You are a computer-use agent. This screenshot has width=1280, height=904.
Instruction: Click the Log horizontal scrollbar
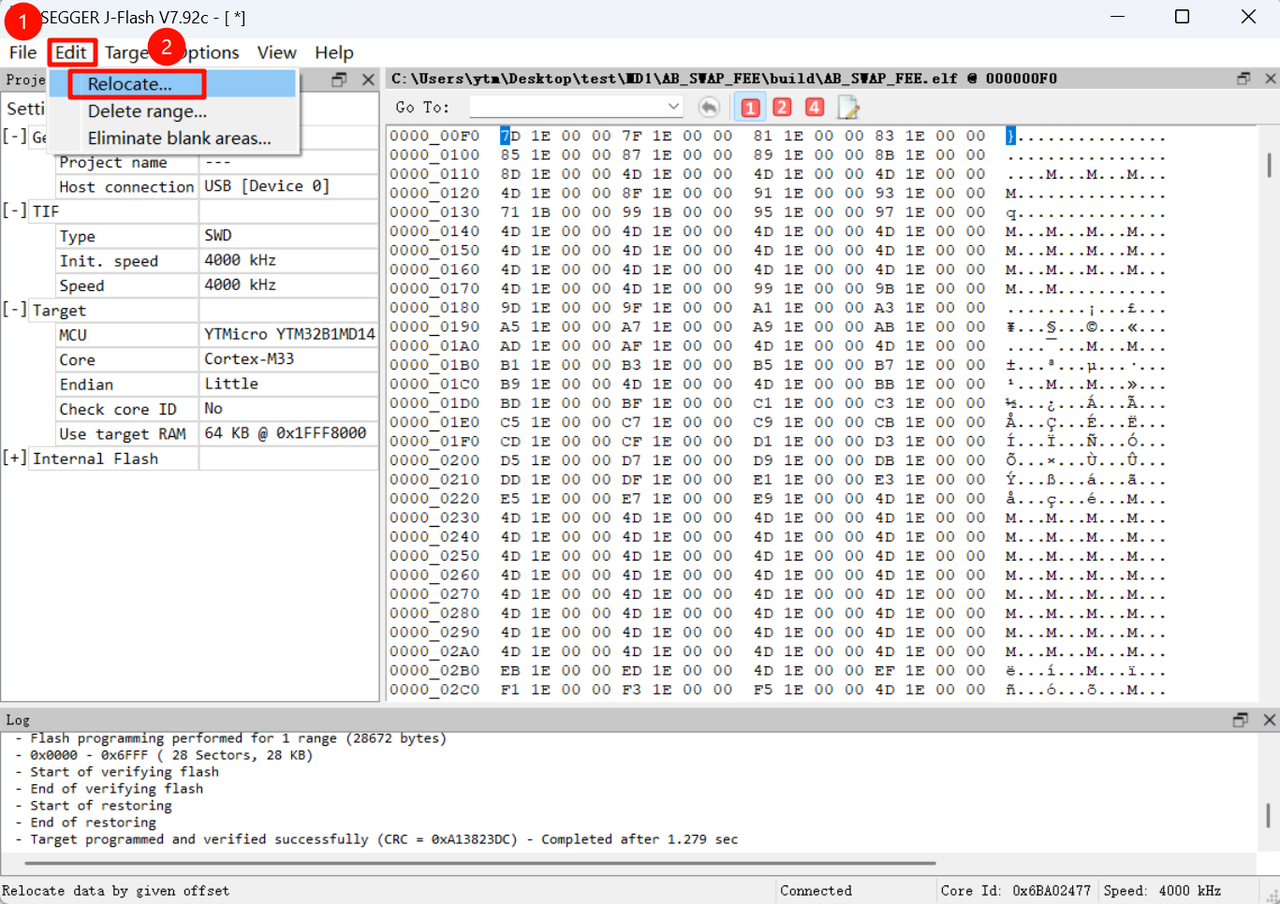point(482,862)
